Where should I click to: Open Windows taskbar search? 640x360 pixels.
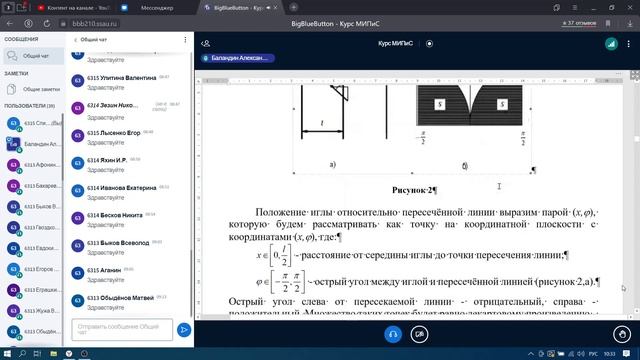click(x=22, y=353)
